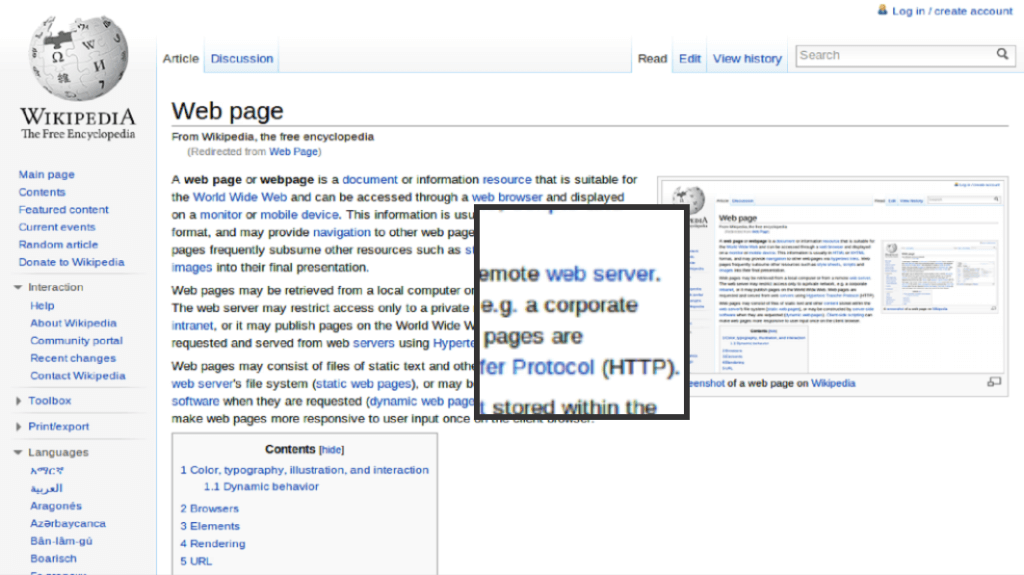Follow the static web pages link
The height and width of the screenshot is (575, 1024).
click(364, 384)
